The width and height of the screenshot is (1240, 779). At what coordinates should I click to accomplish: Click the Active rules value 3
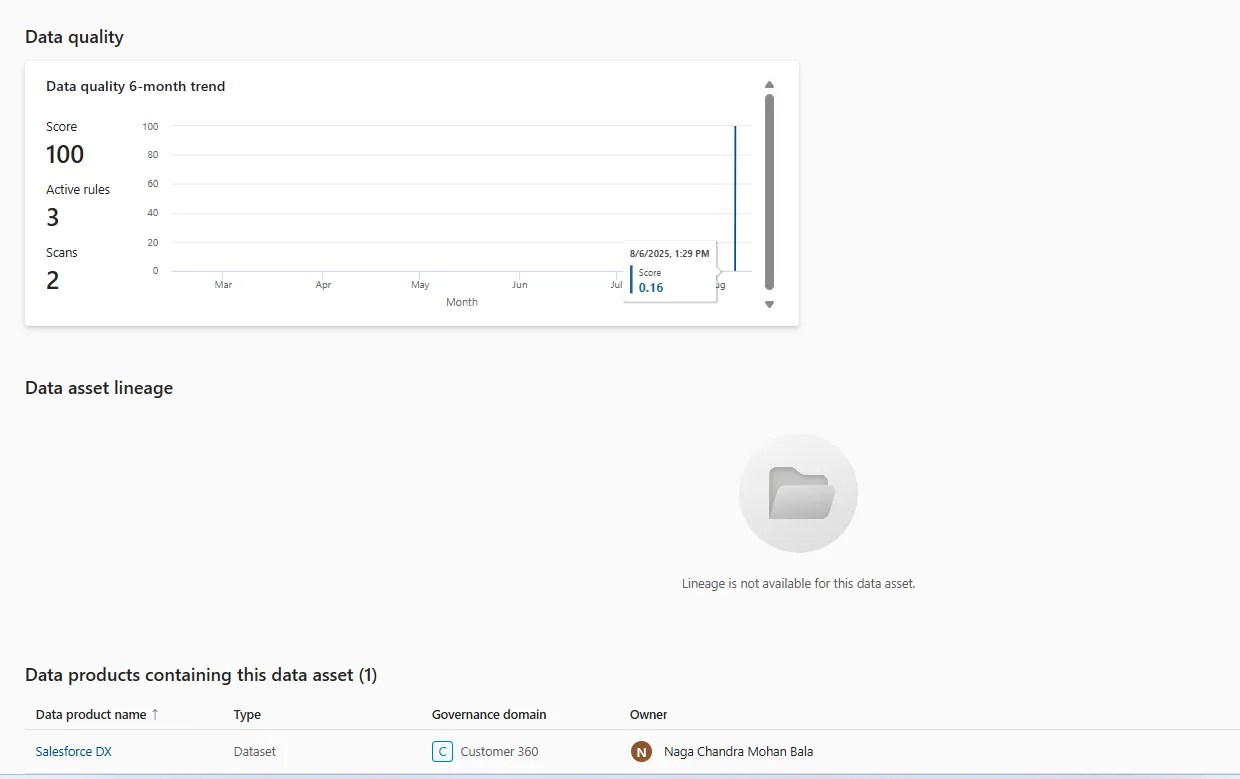click(53, 217)
